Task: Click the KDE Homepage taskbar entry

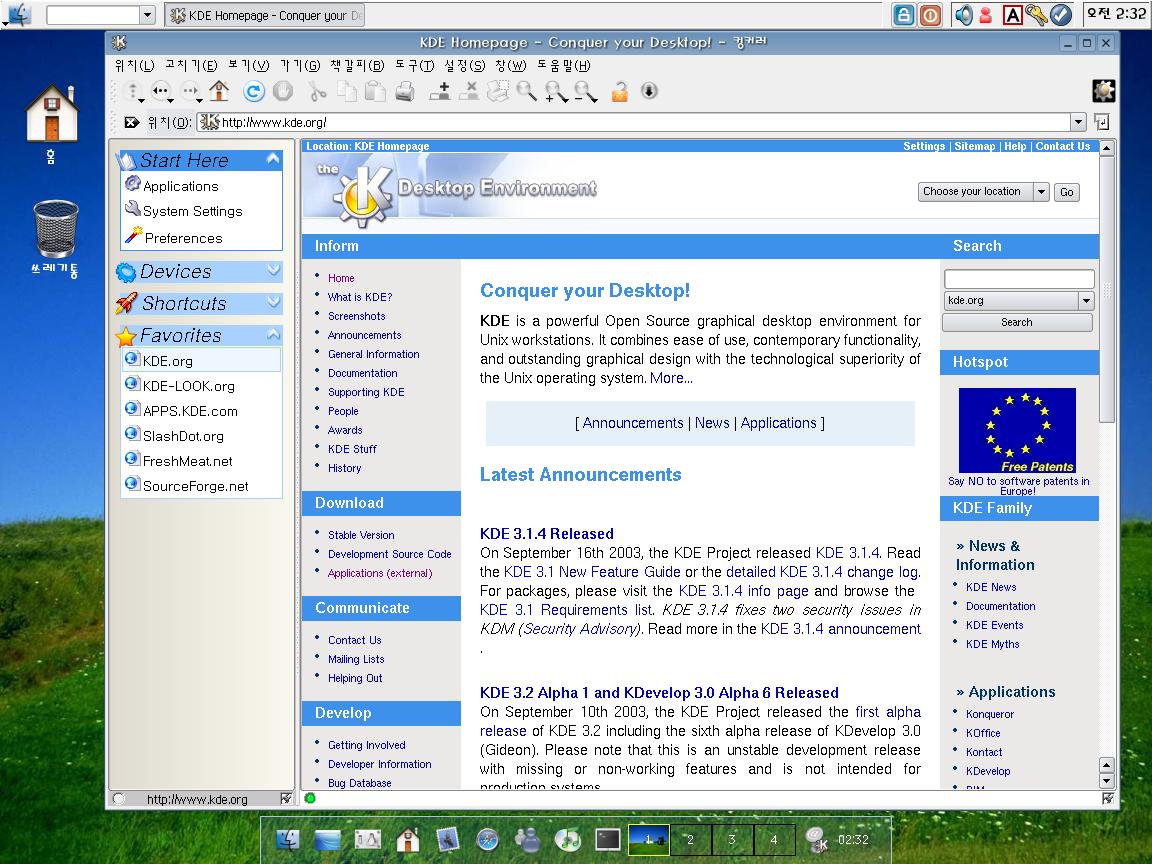Action: tap(264, 15)
